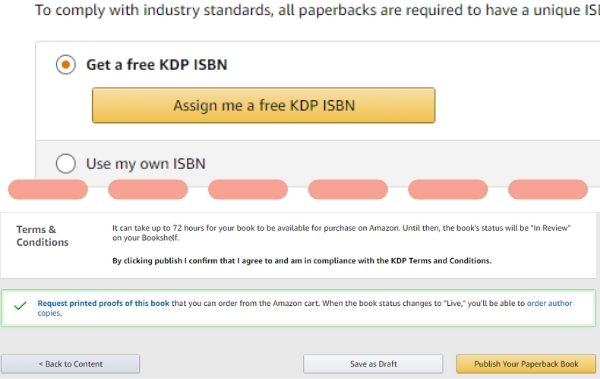
Task: Click the Use my own ISBN label text
Action: [146, 164]
